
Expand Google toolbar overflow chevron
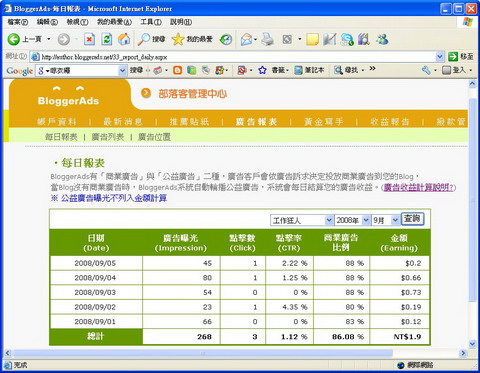[x=372, y=69]
